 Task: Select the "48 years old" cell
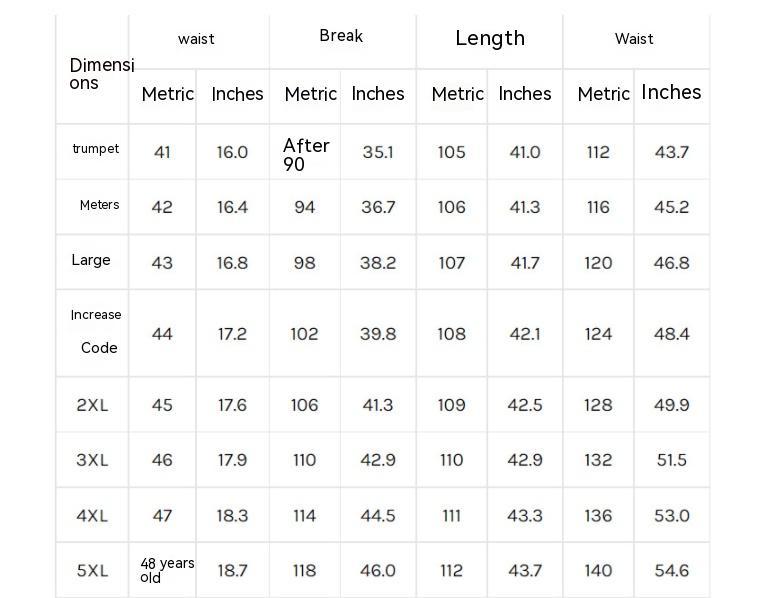(x=166, y=570)
